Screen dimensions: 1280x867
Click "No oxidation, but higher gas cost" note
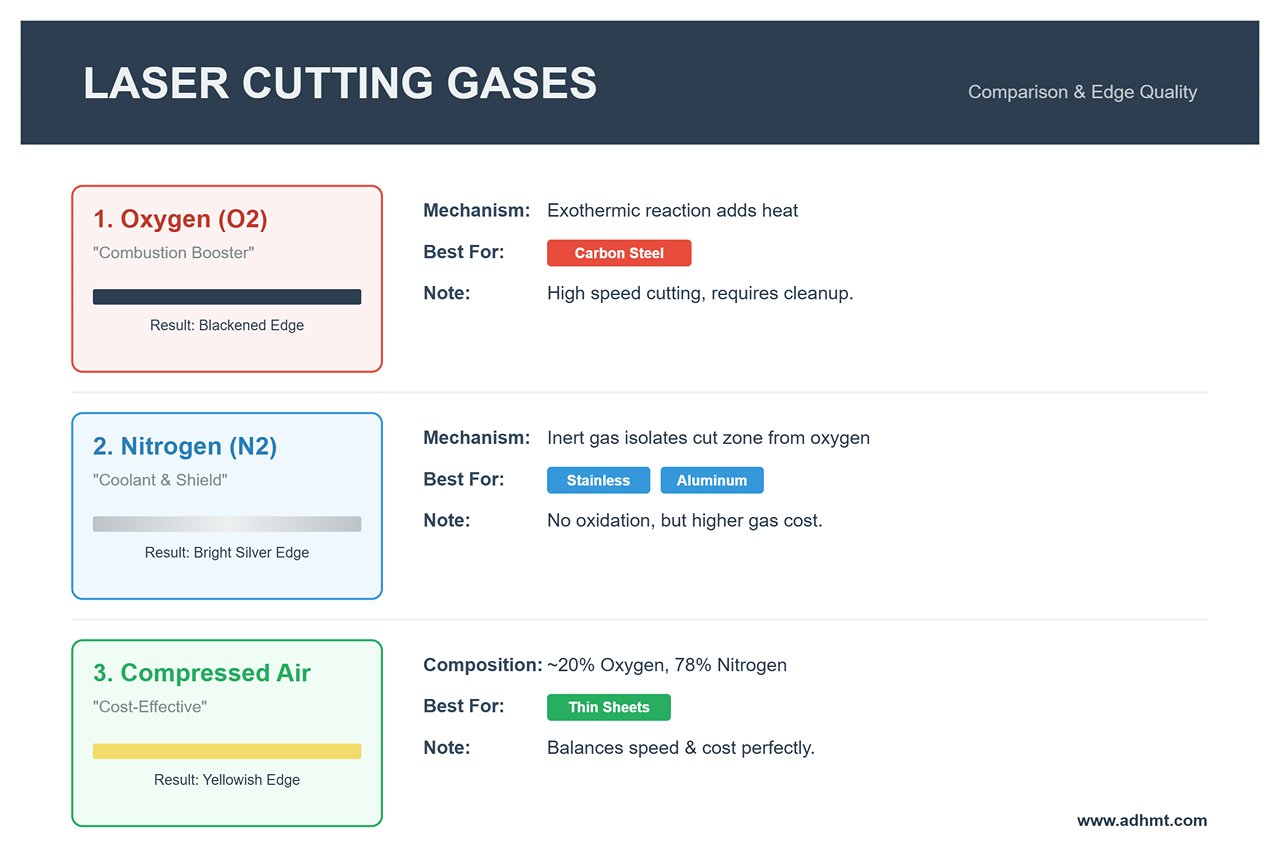tap(684, 521)
